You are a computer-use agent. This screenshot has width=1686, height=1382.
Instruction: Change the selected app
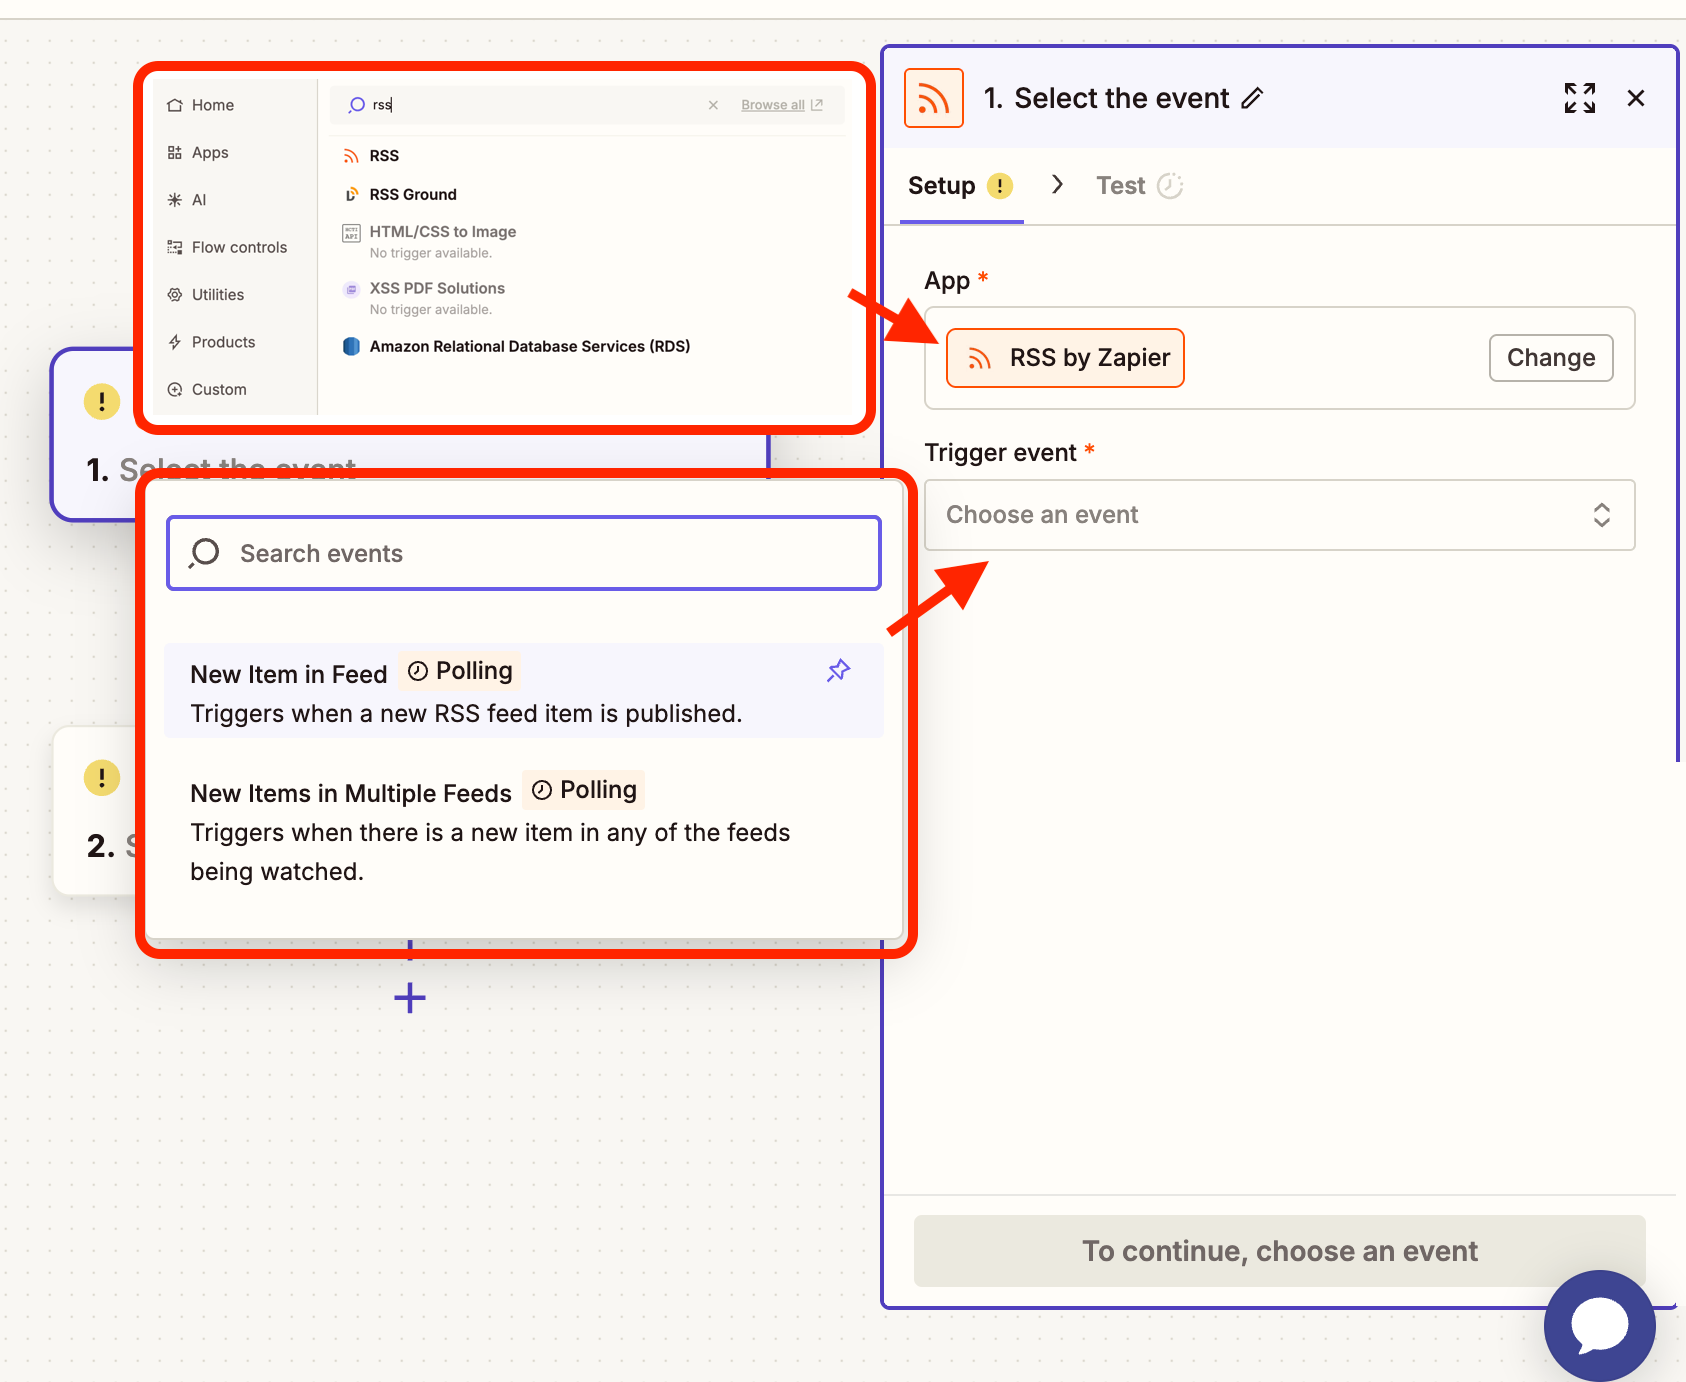1550,358
